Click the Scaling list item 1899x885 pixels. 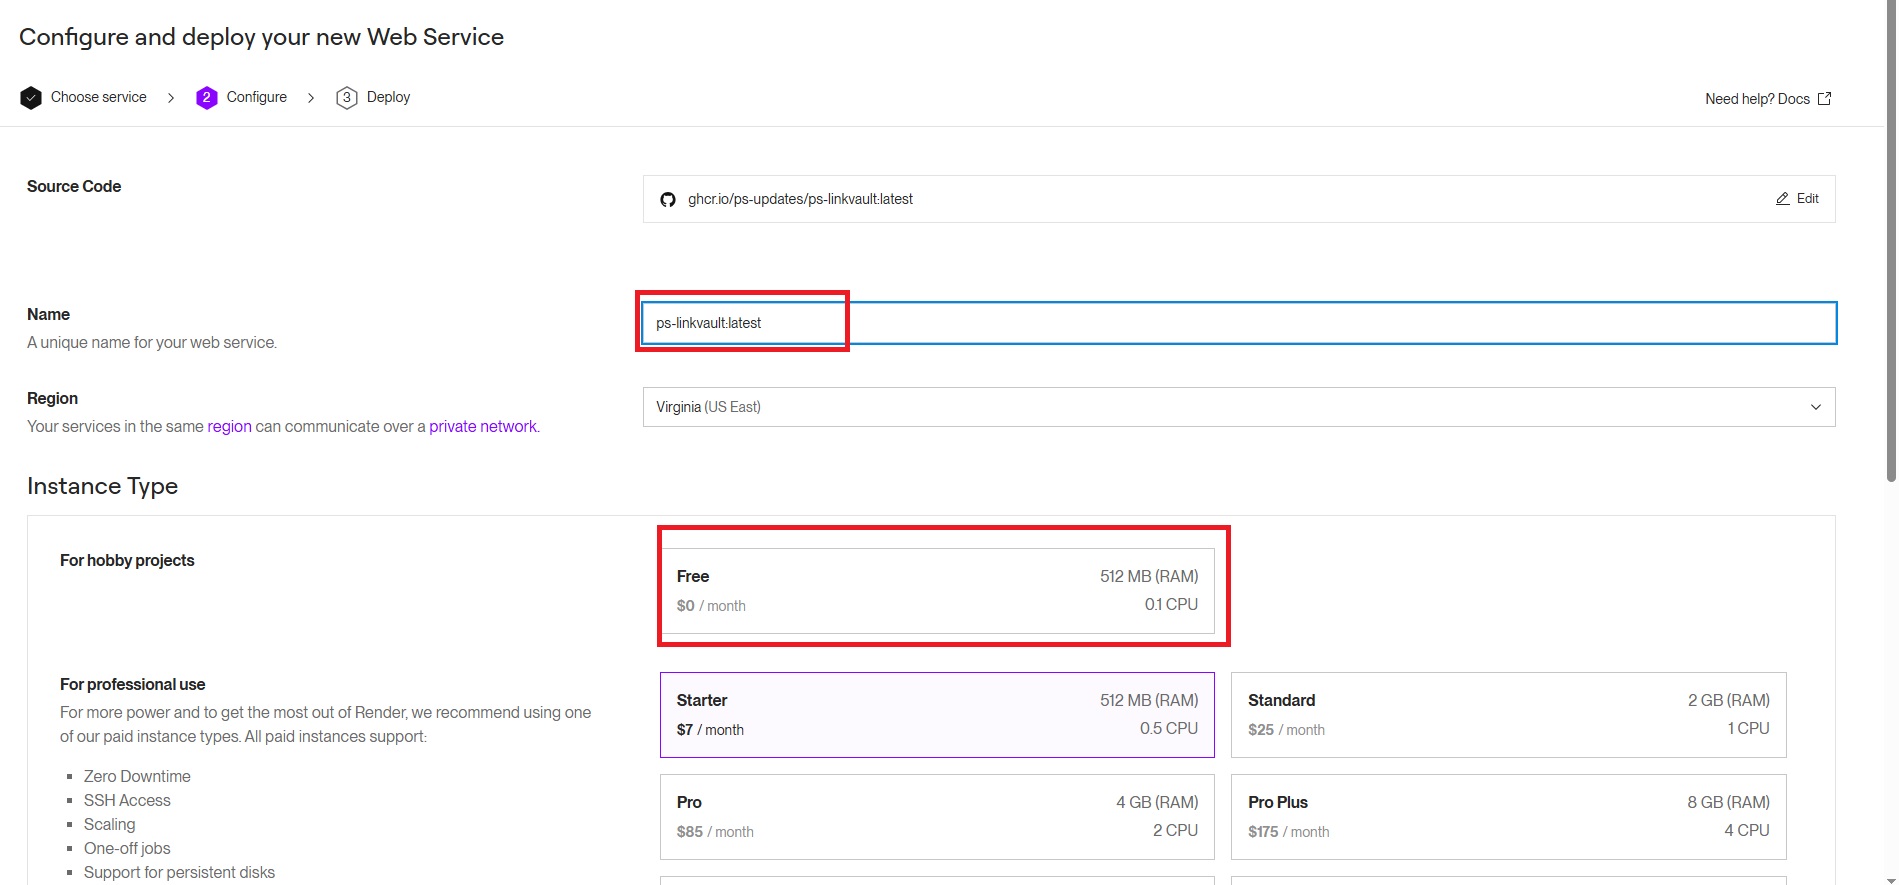pos(109,824)
